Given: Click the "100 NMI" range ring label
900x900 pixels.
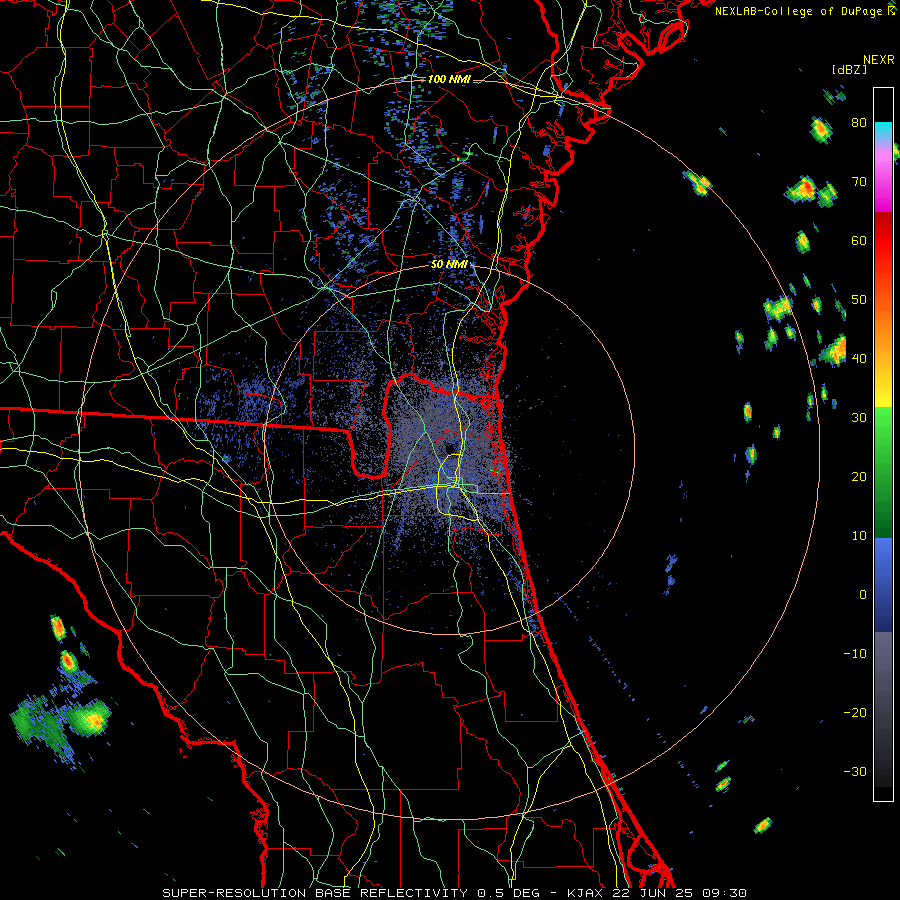Looking at the screenshot, I should coord(449,79).
